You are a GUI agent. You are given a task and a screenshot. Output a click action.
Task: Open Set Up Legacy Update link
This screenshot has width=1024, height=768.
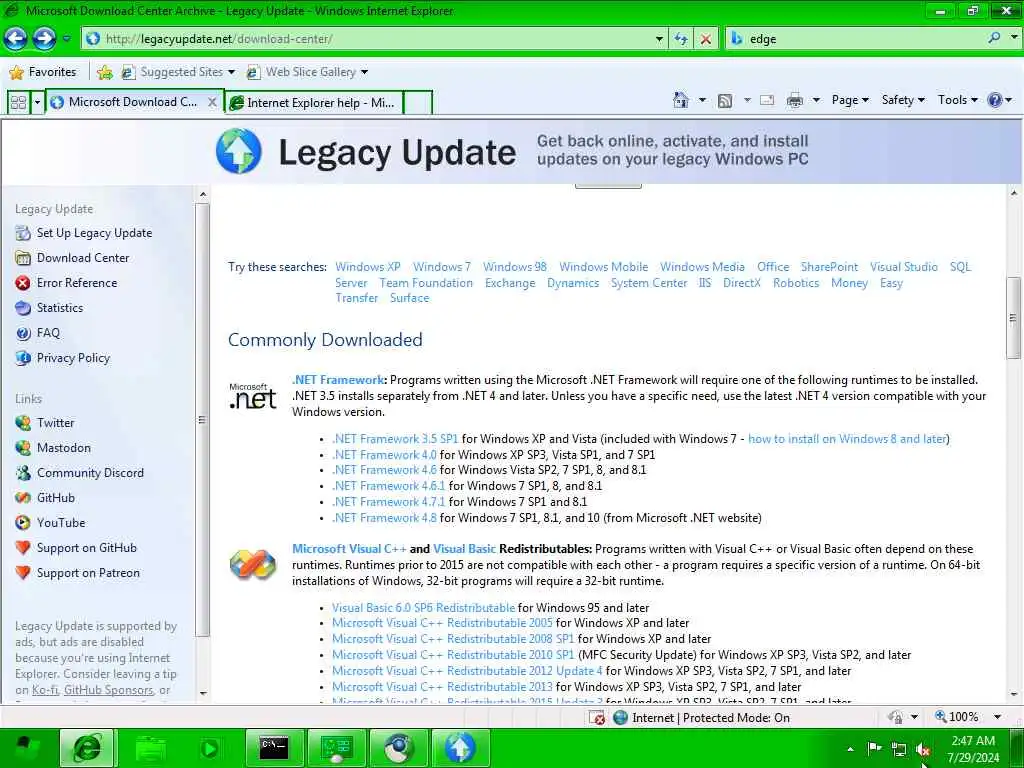[94, 232]
